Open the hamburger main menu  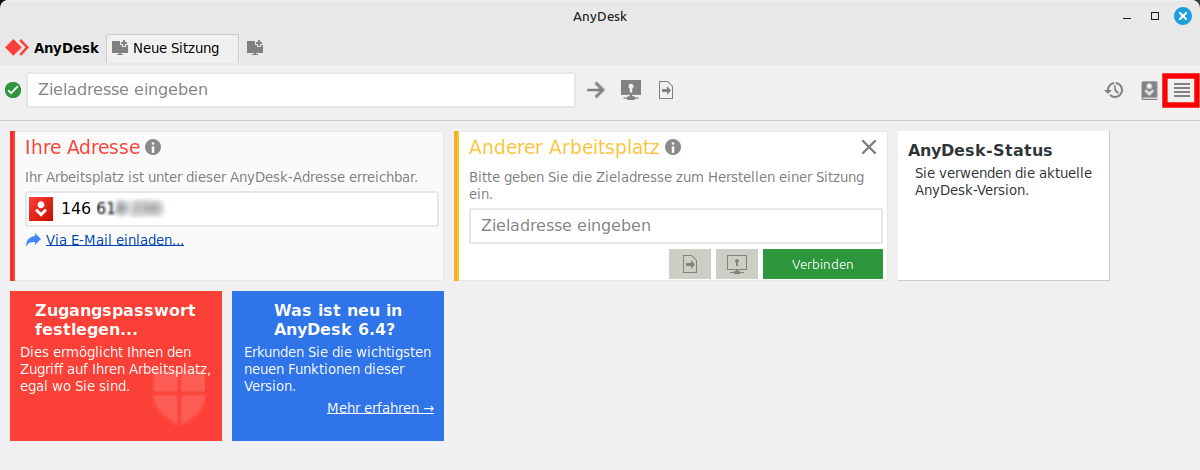pos(1182,90)
